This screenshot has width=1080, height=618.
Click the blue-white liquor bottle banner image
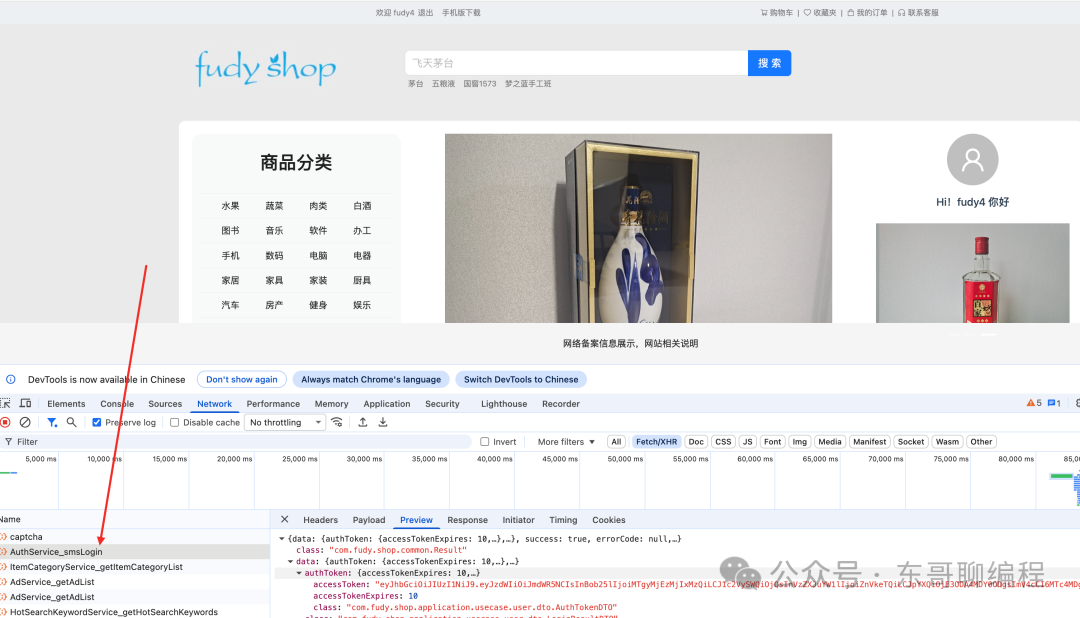coord(638,228)
